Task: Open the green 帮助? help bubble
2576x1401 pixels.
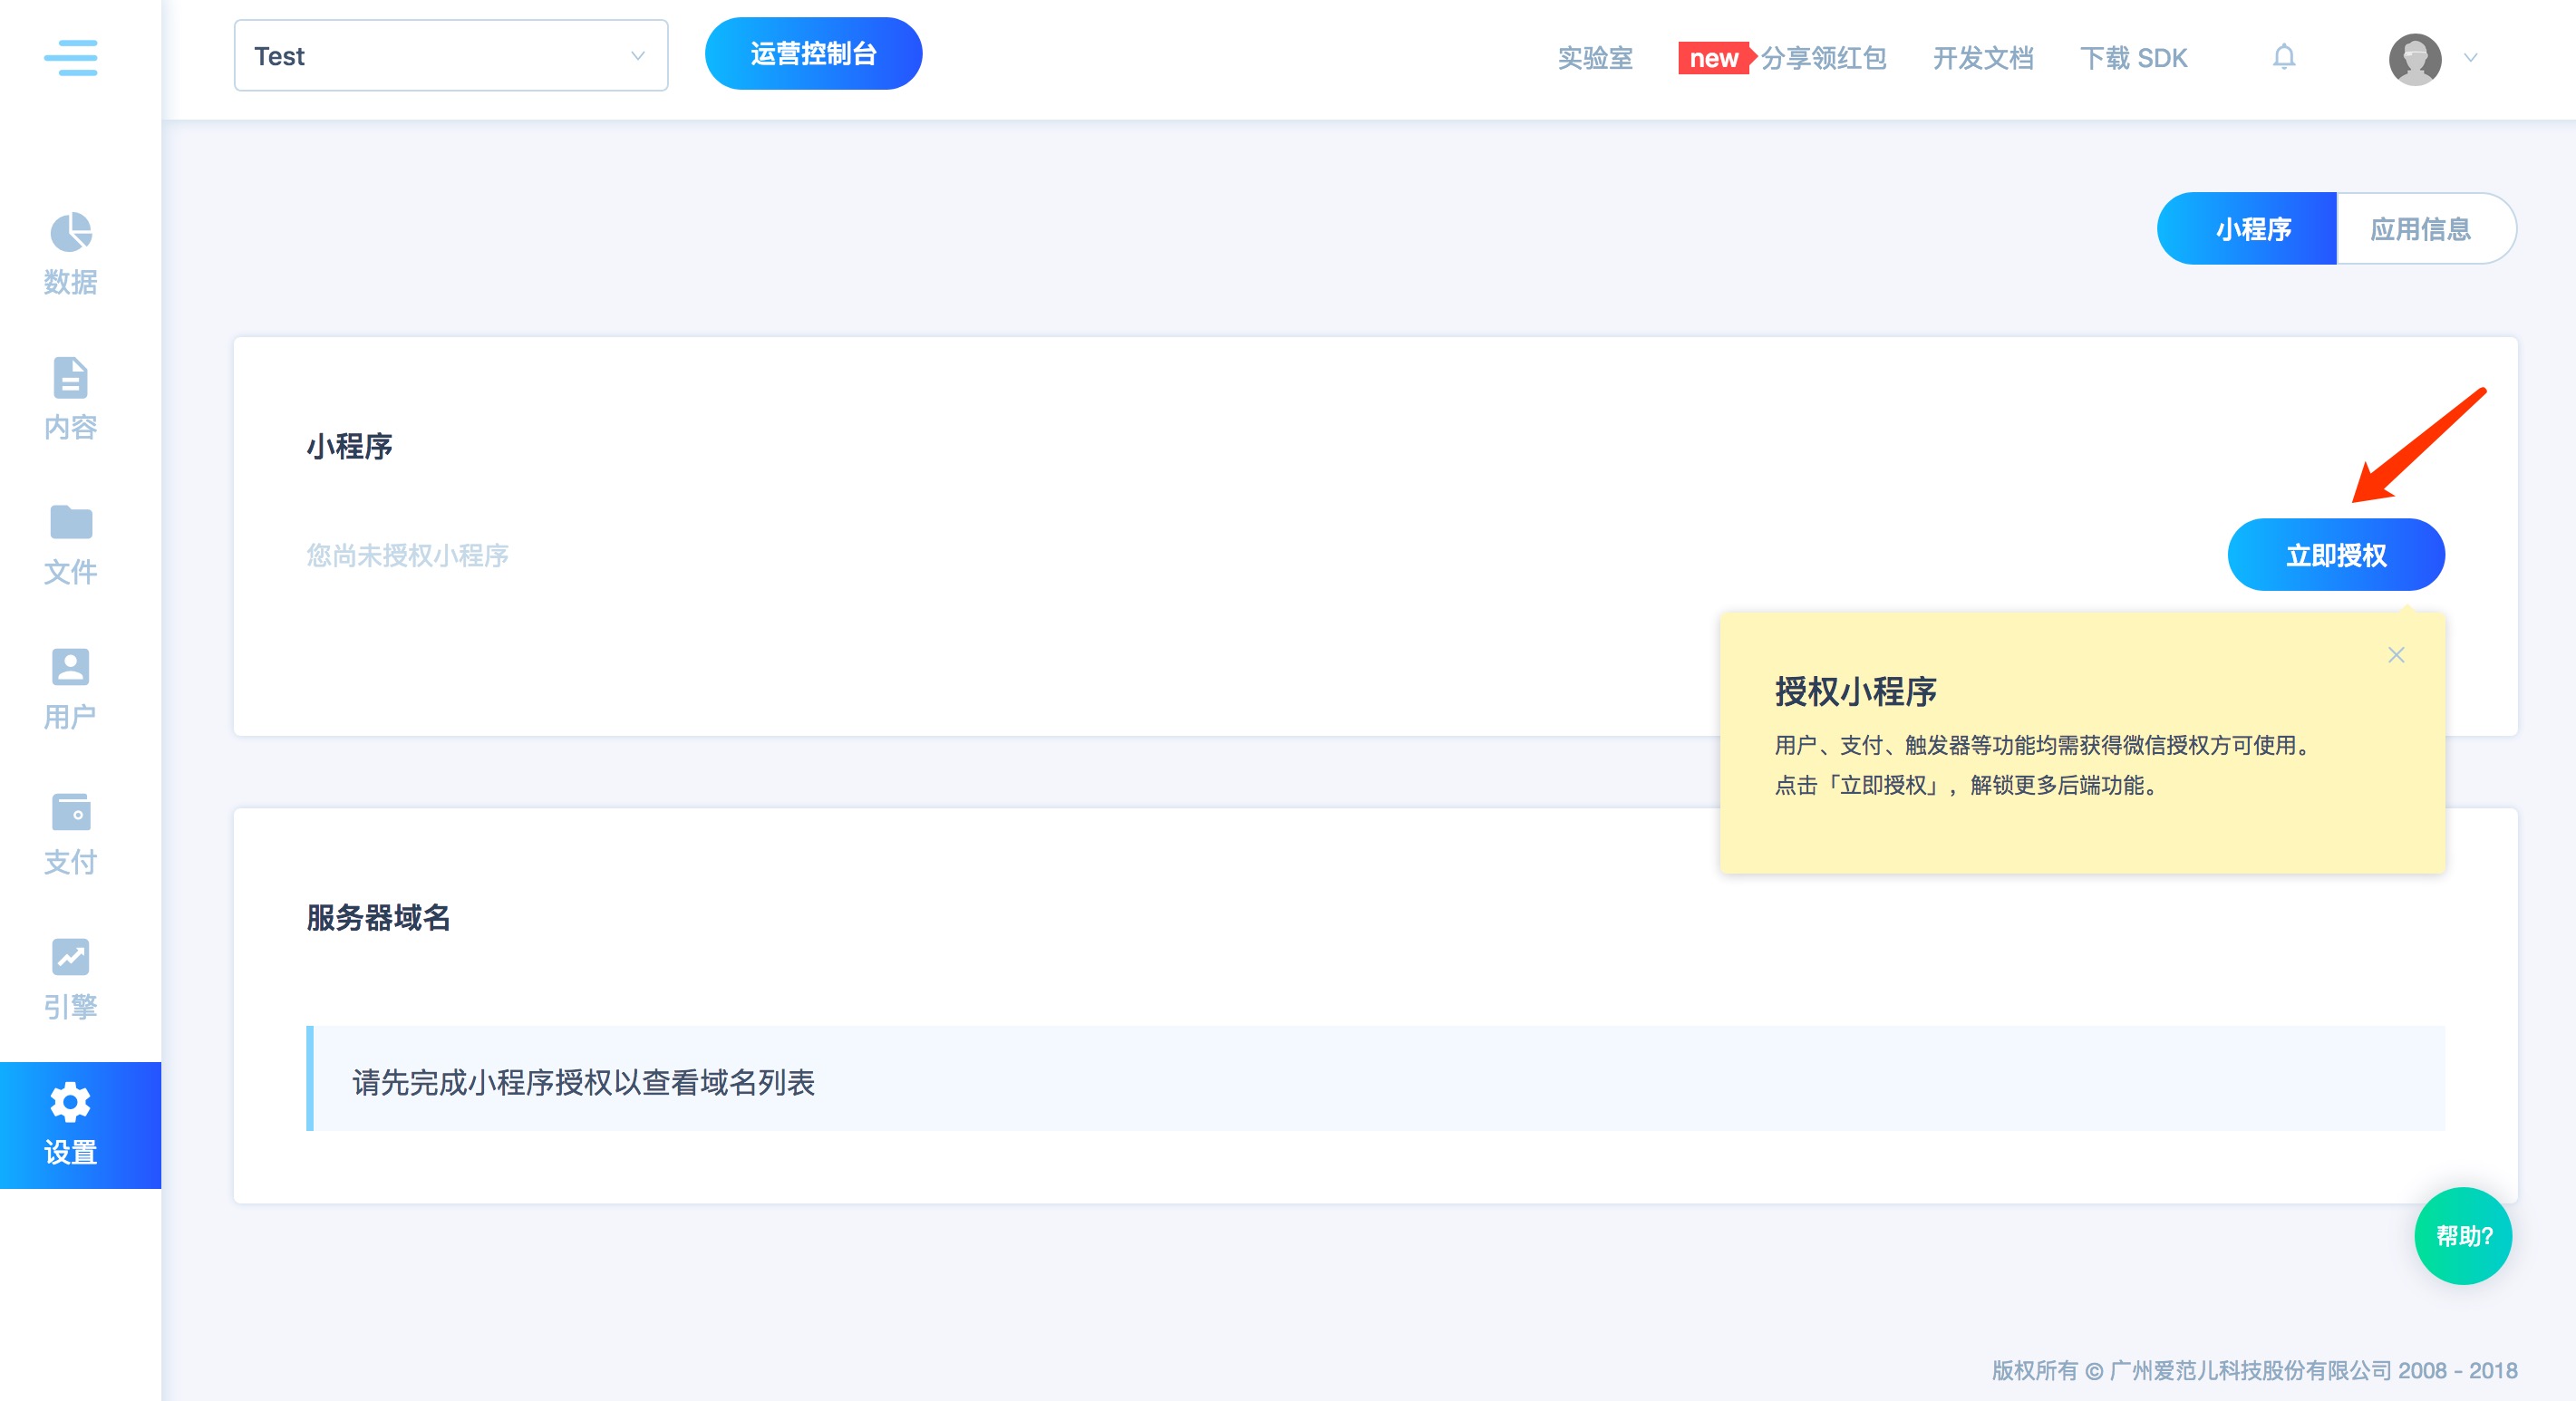Action: tap(2463, 1236)
